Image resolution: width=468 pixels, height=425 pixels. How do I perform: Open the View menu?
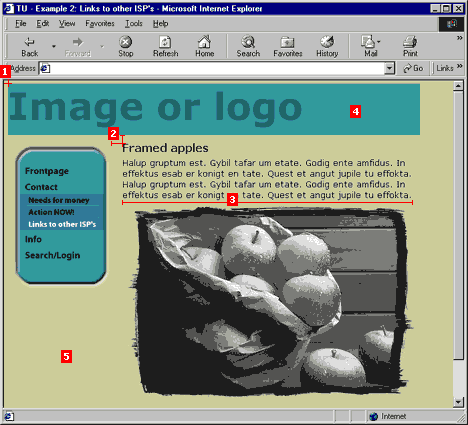(x=67, y=24)
